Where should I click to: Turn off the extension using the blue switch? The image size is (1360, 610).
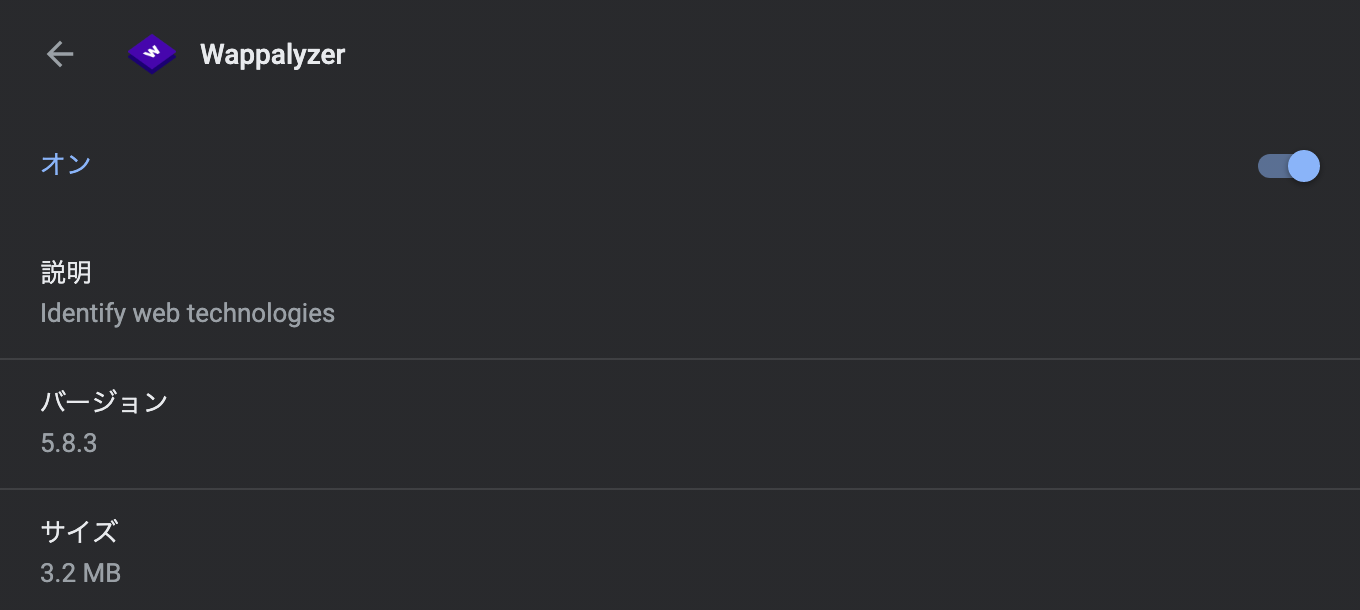tap(1287, 166)
